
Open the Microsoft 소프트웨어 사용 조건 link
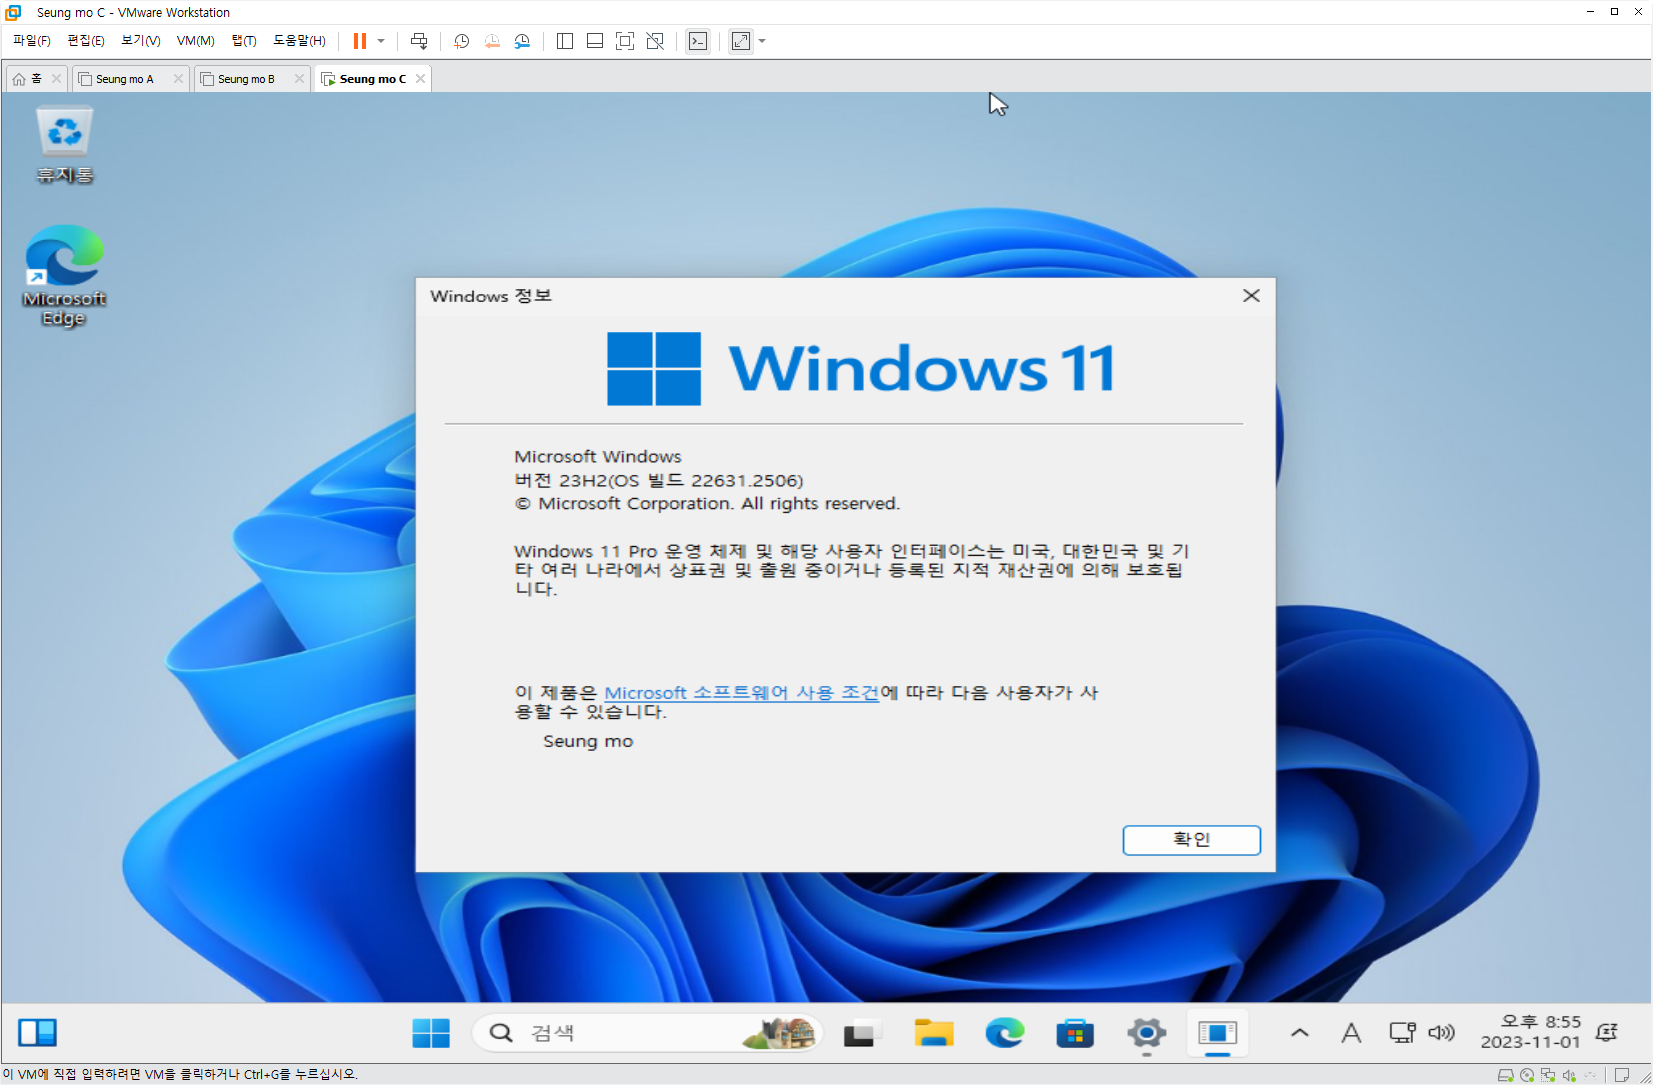click(742, 693)
